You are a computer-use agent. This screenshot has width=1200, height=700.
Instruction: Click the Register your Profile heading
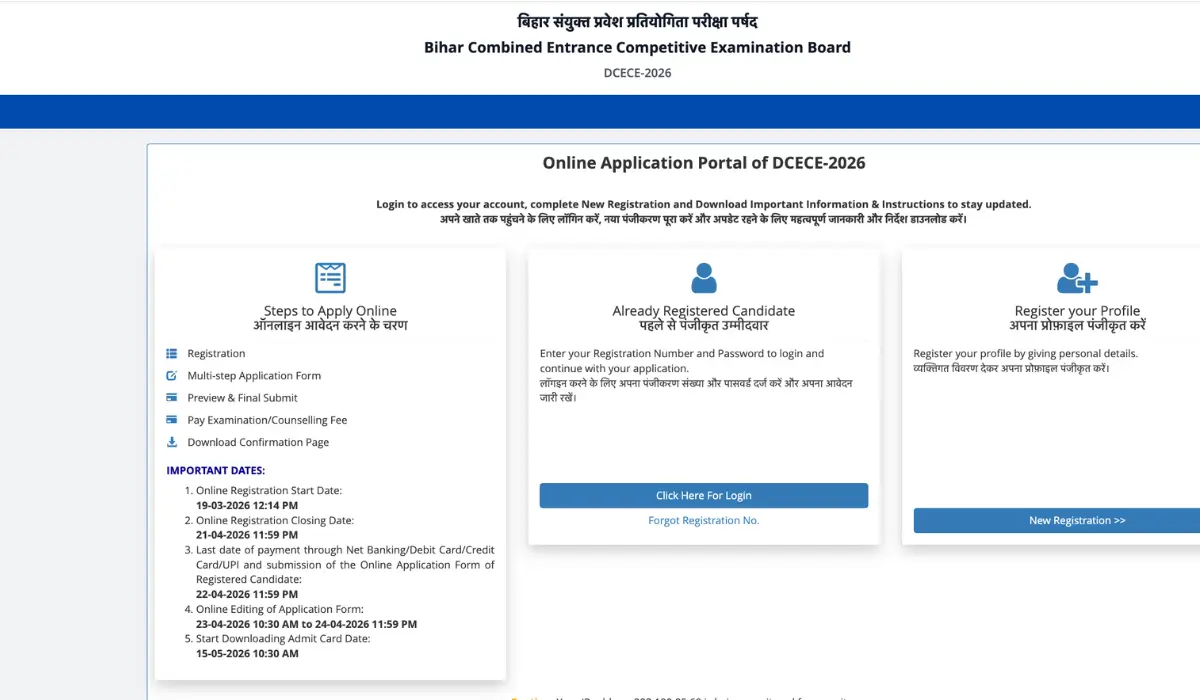(1077, 311)
